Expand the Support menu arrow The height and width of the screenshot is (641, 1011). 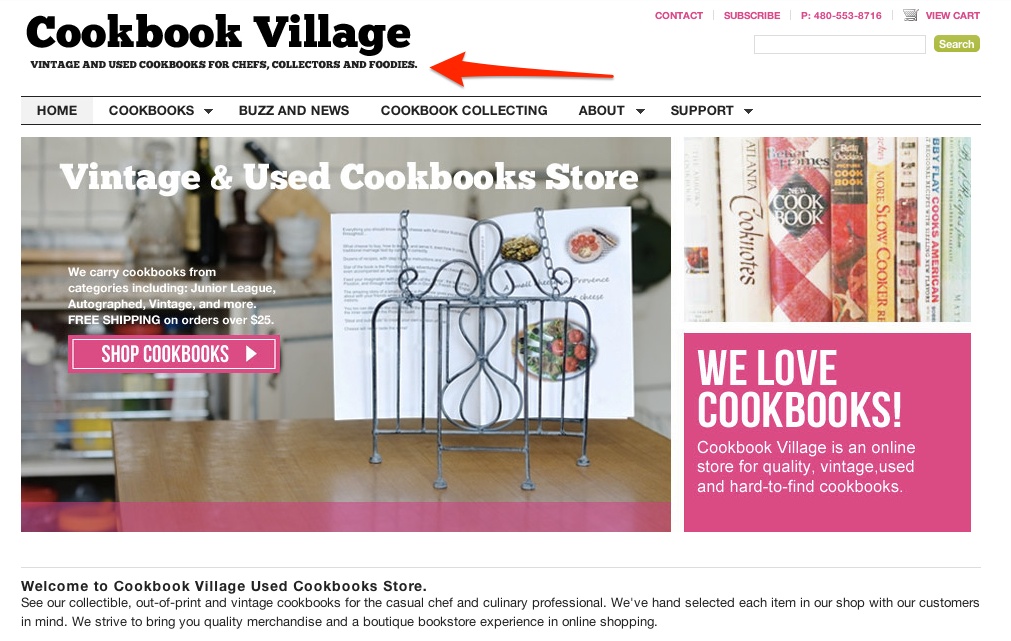(749, 112)
